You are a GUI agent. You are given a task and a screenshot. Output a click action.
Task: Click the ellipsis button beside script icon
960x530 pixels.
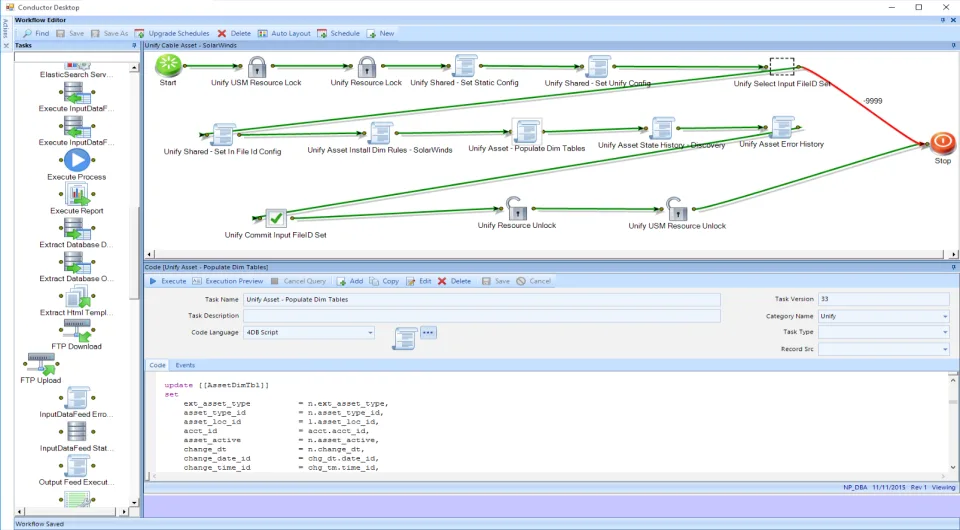coord(428,333)
